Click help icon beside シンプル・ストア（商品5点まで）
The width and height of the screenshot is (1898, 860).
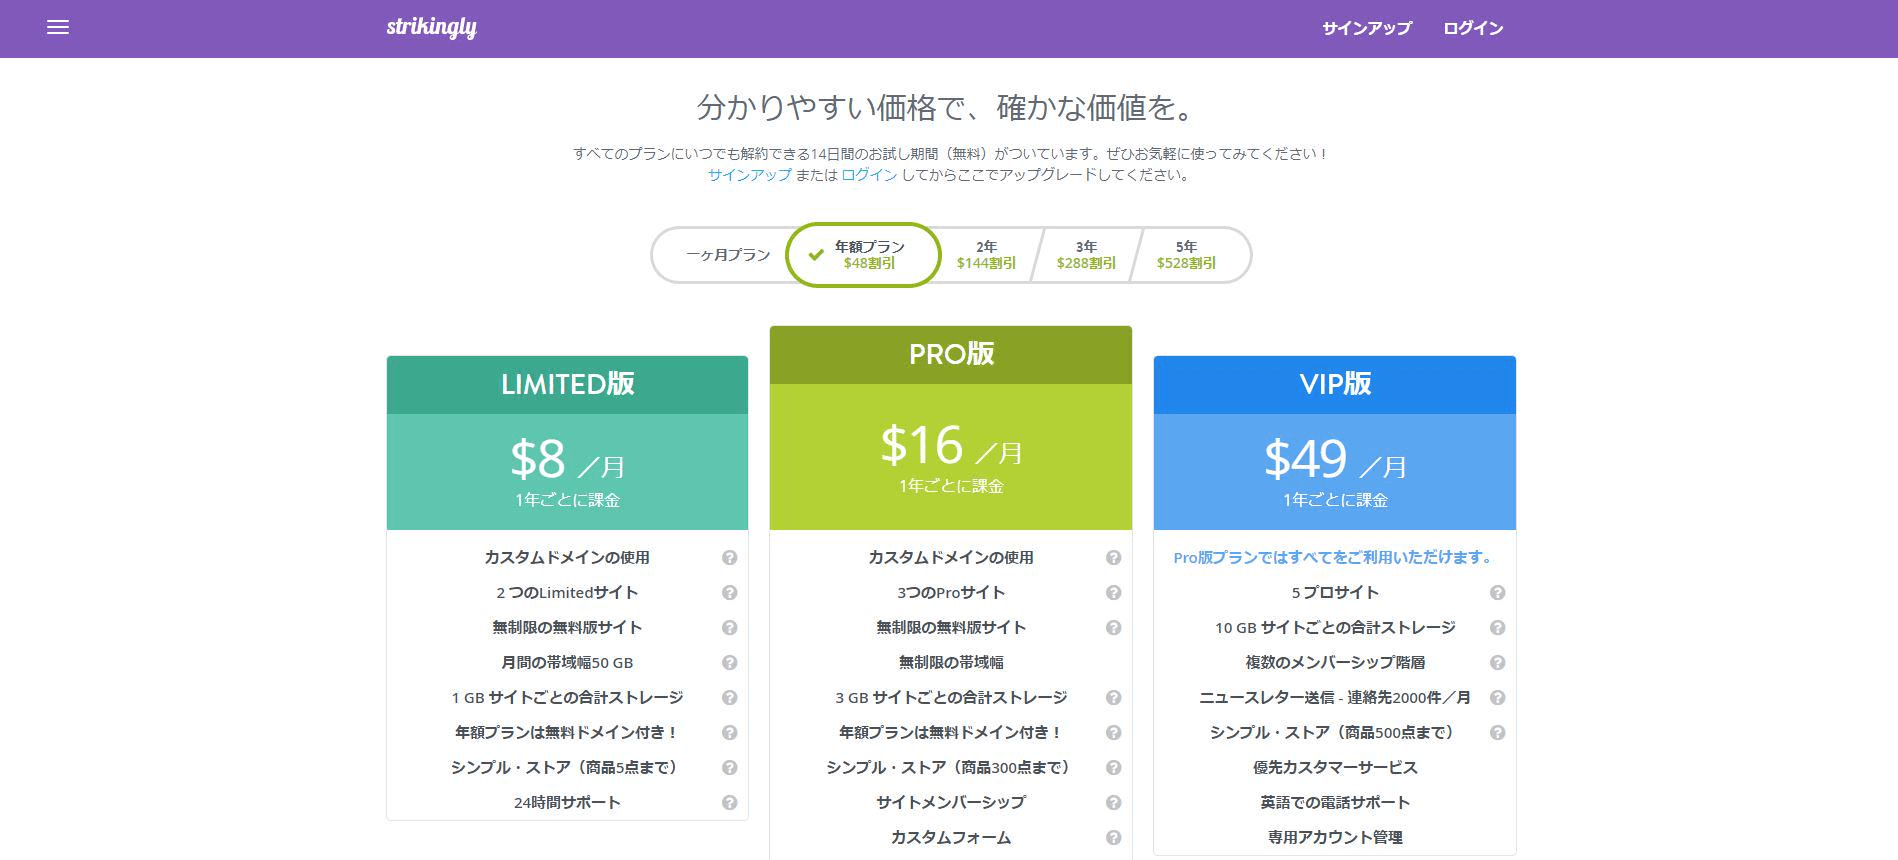pos(730,768)
